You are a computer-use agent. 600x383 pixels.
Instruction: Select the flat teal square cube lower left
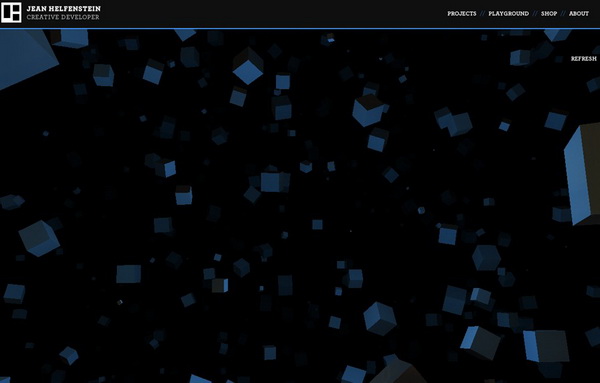129,274
